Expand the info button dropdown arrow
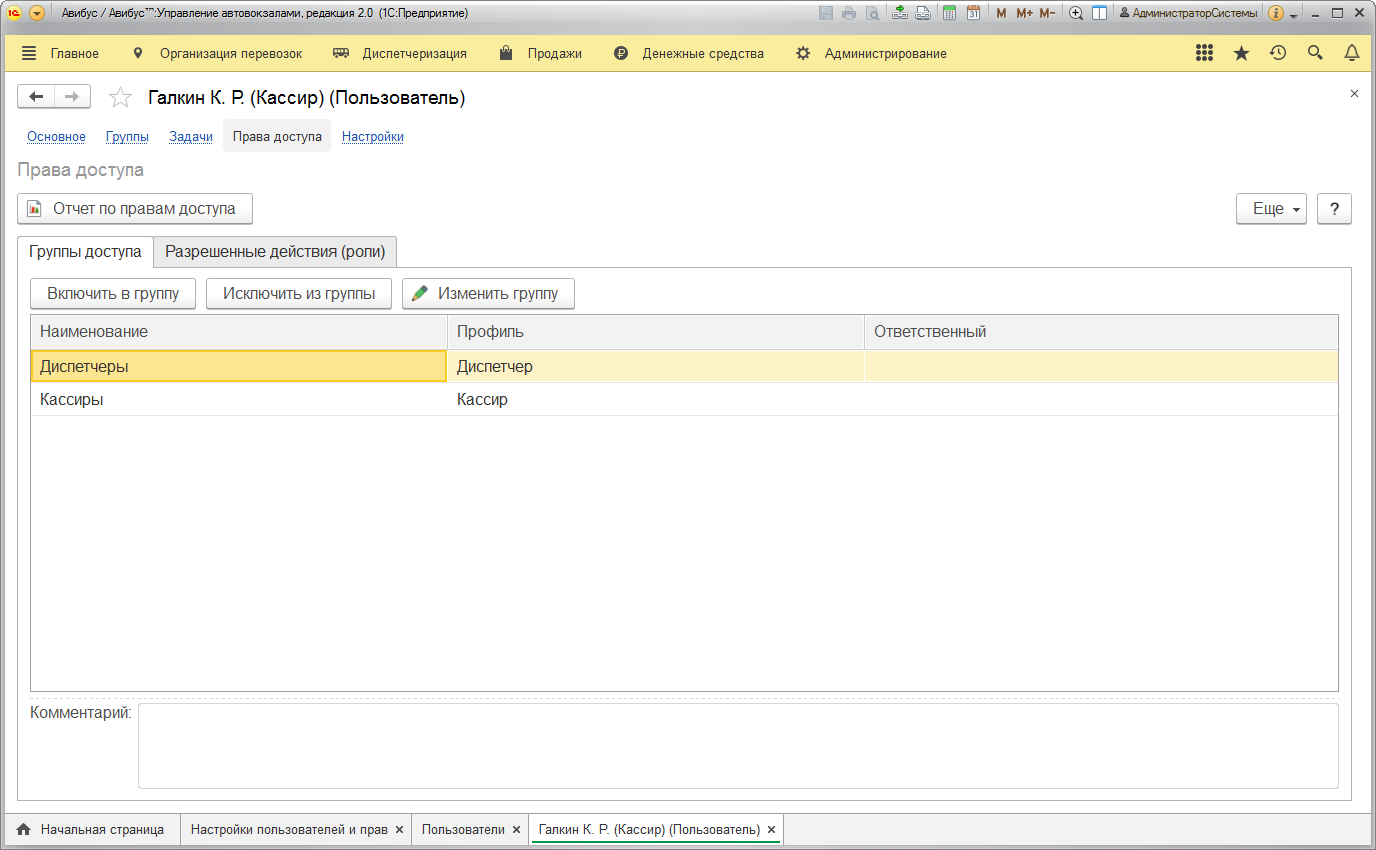The height and width of the screenshot is (850, 1376). [1294, 15]
